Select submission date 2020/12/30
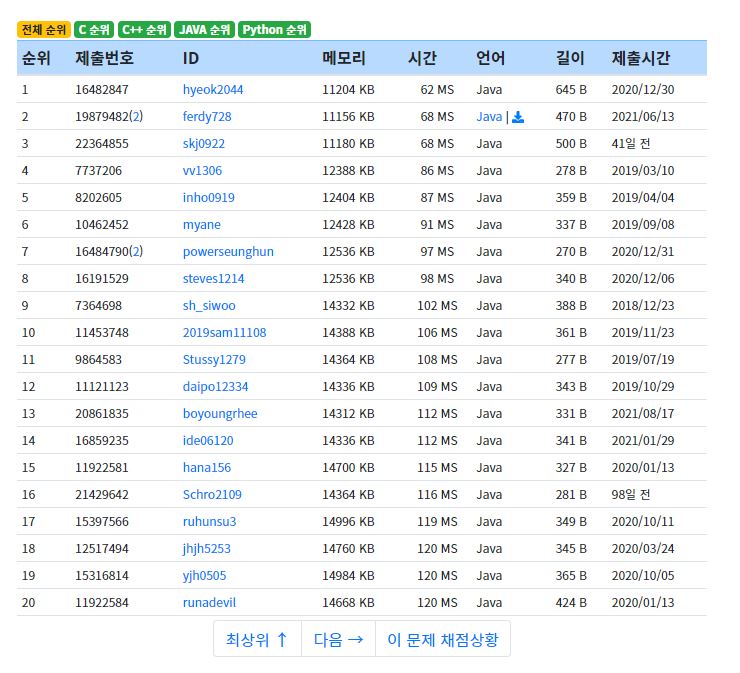The image size is (740, 673). pyautogui.click(x=643, y=90)
